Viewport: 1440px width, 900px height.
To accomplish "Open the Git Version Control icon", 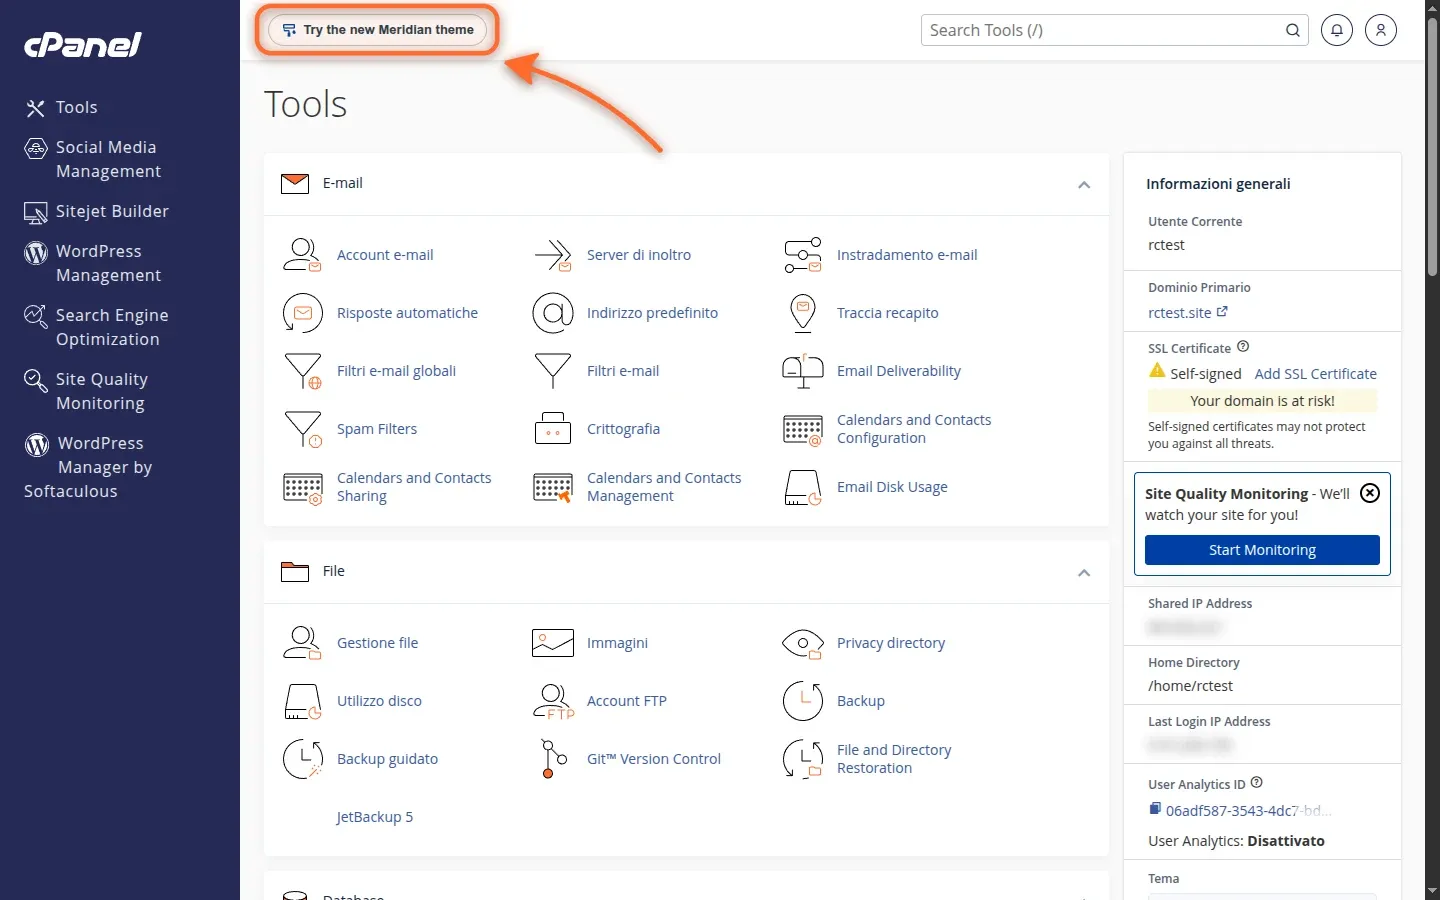I will (x=553, y=759).
